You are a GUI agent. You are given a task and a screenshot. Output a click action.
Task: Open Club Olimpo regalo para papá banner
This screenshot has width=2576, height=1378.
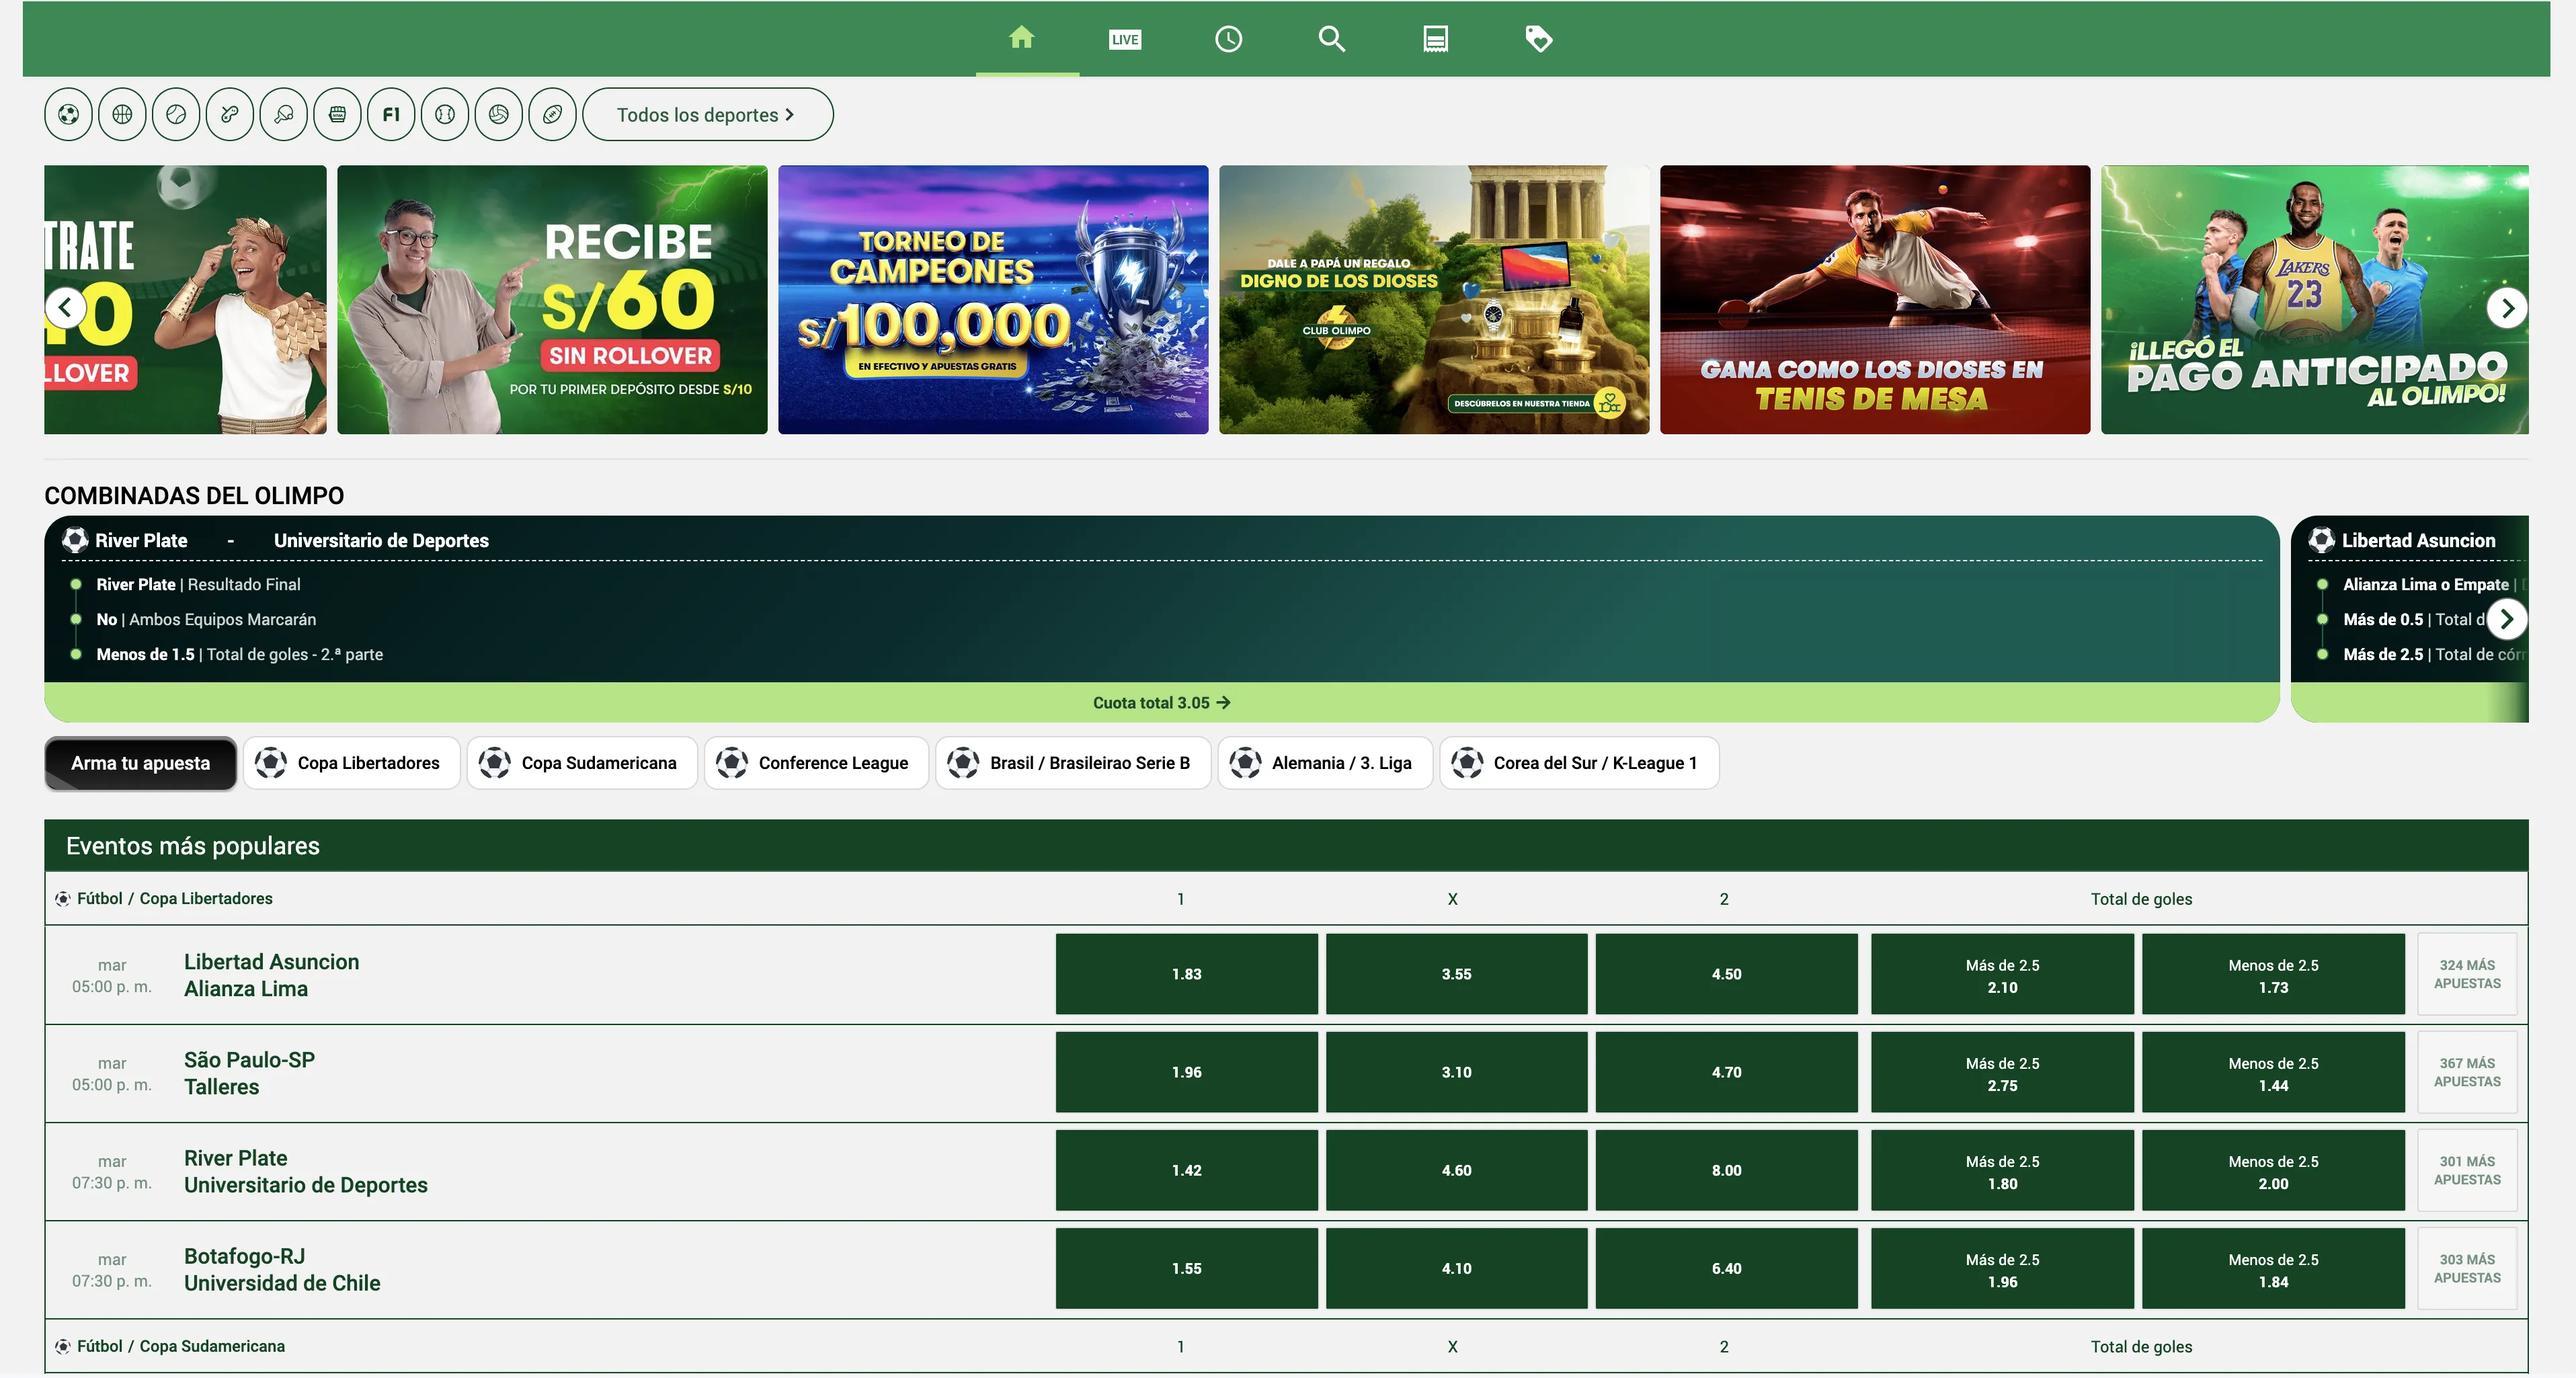(1434, 299)
